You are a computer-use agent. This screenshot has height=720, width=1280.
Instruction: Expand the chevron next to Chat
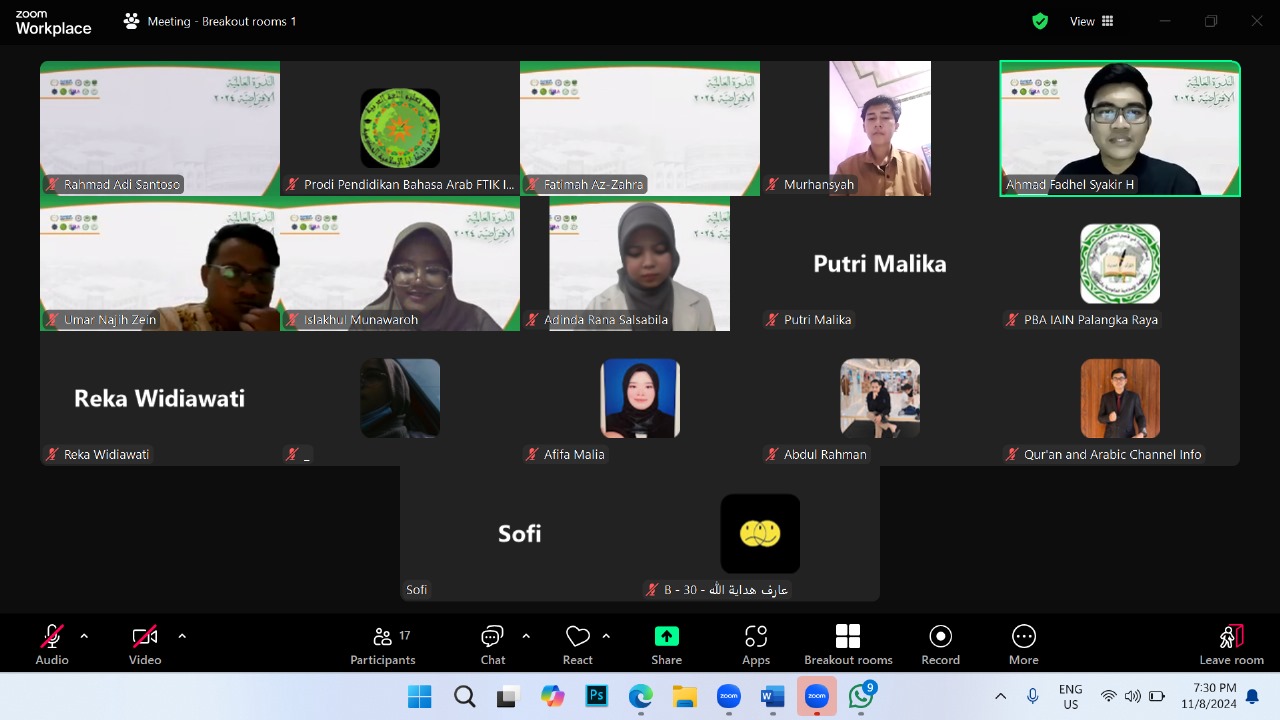[526, 636]
